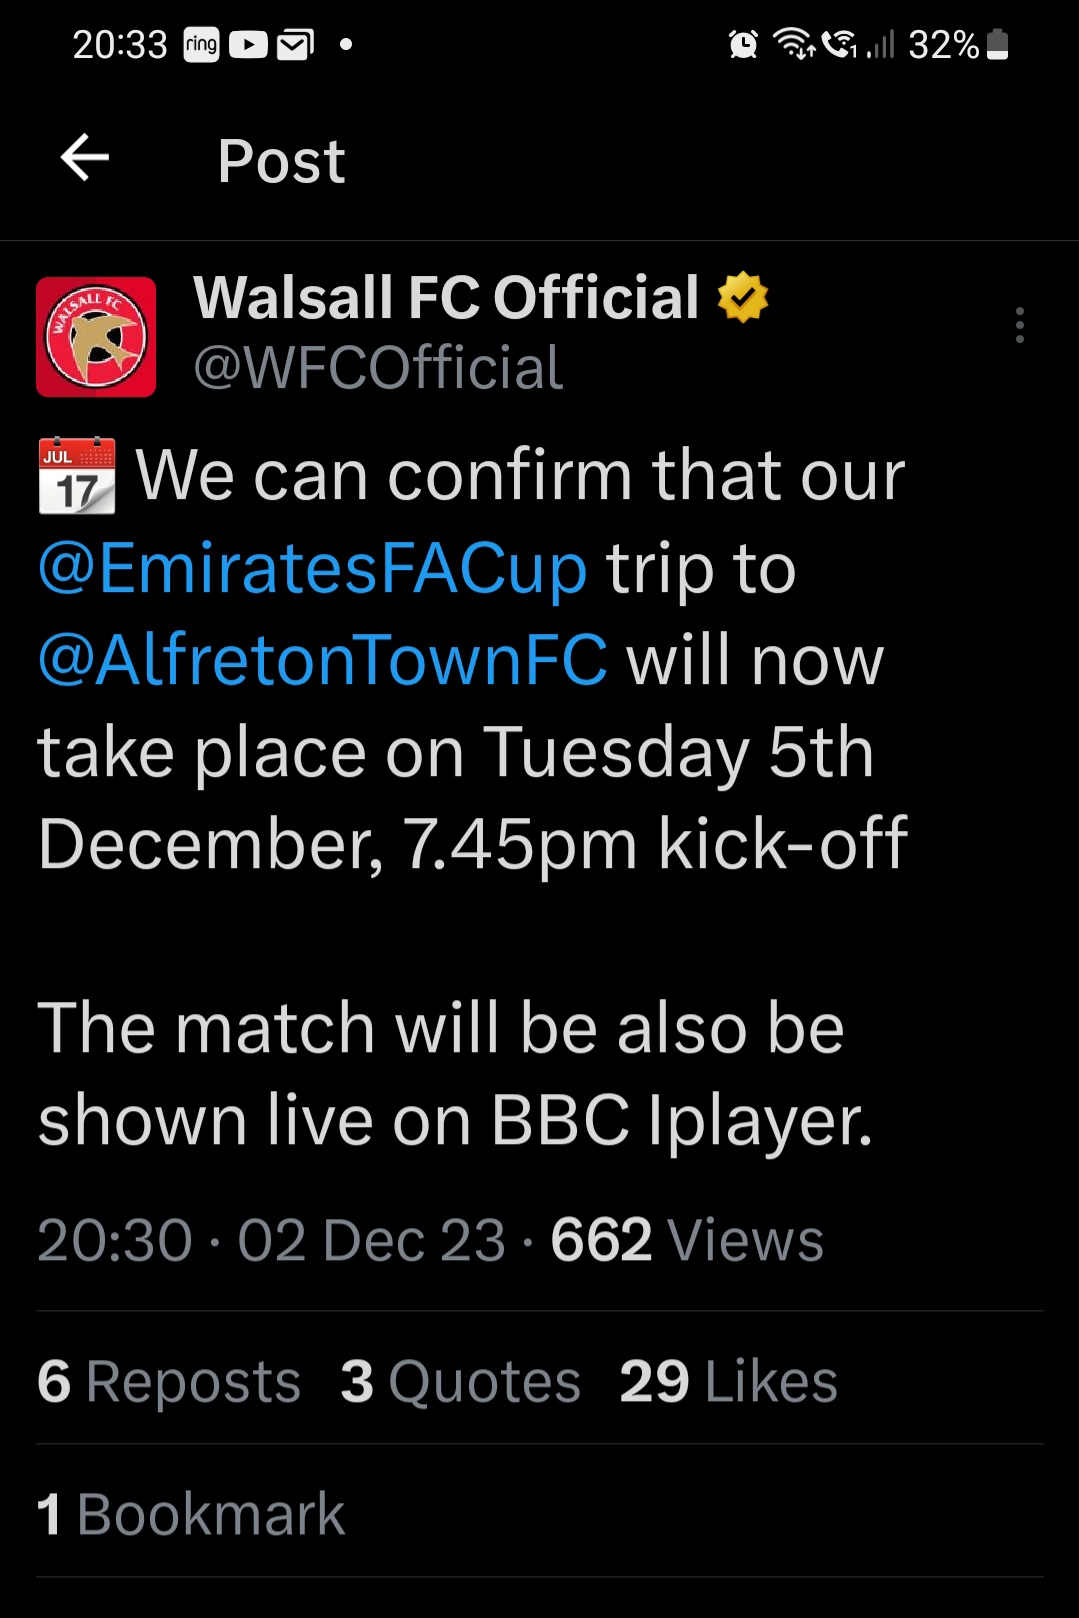The width and height of the screenshot is (1079, 1618).
Task: Open the three-dot more options menu
Action: [1019, 325]
